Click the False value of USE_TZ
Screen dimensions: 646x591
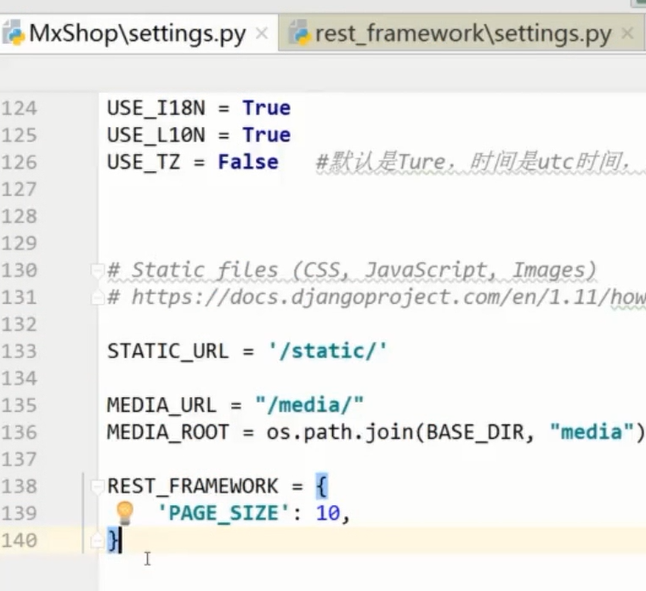(x=248, y=162)
